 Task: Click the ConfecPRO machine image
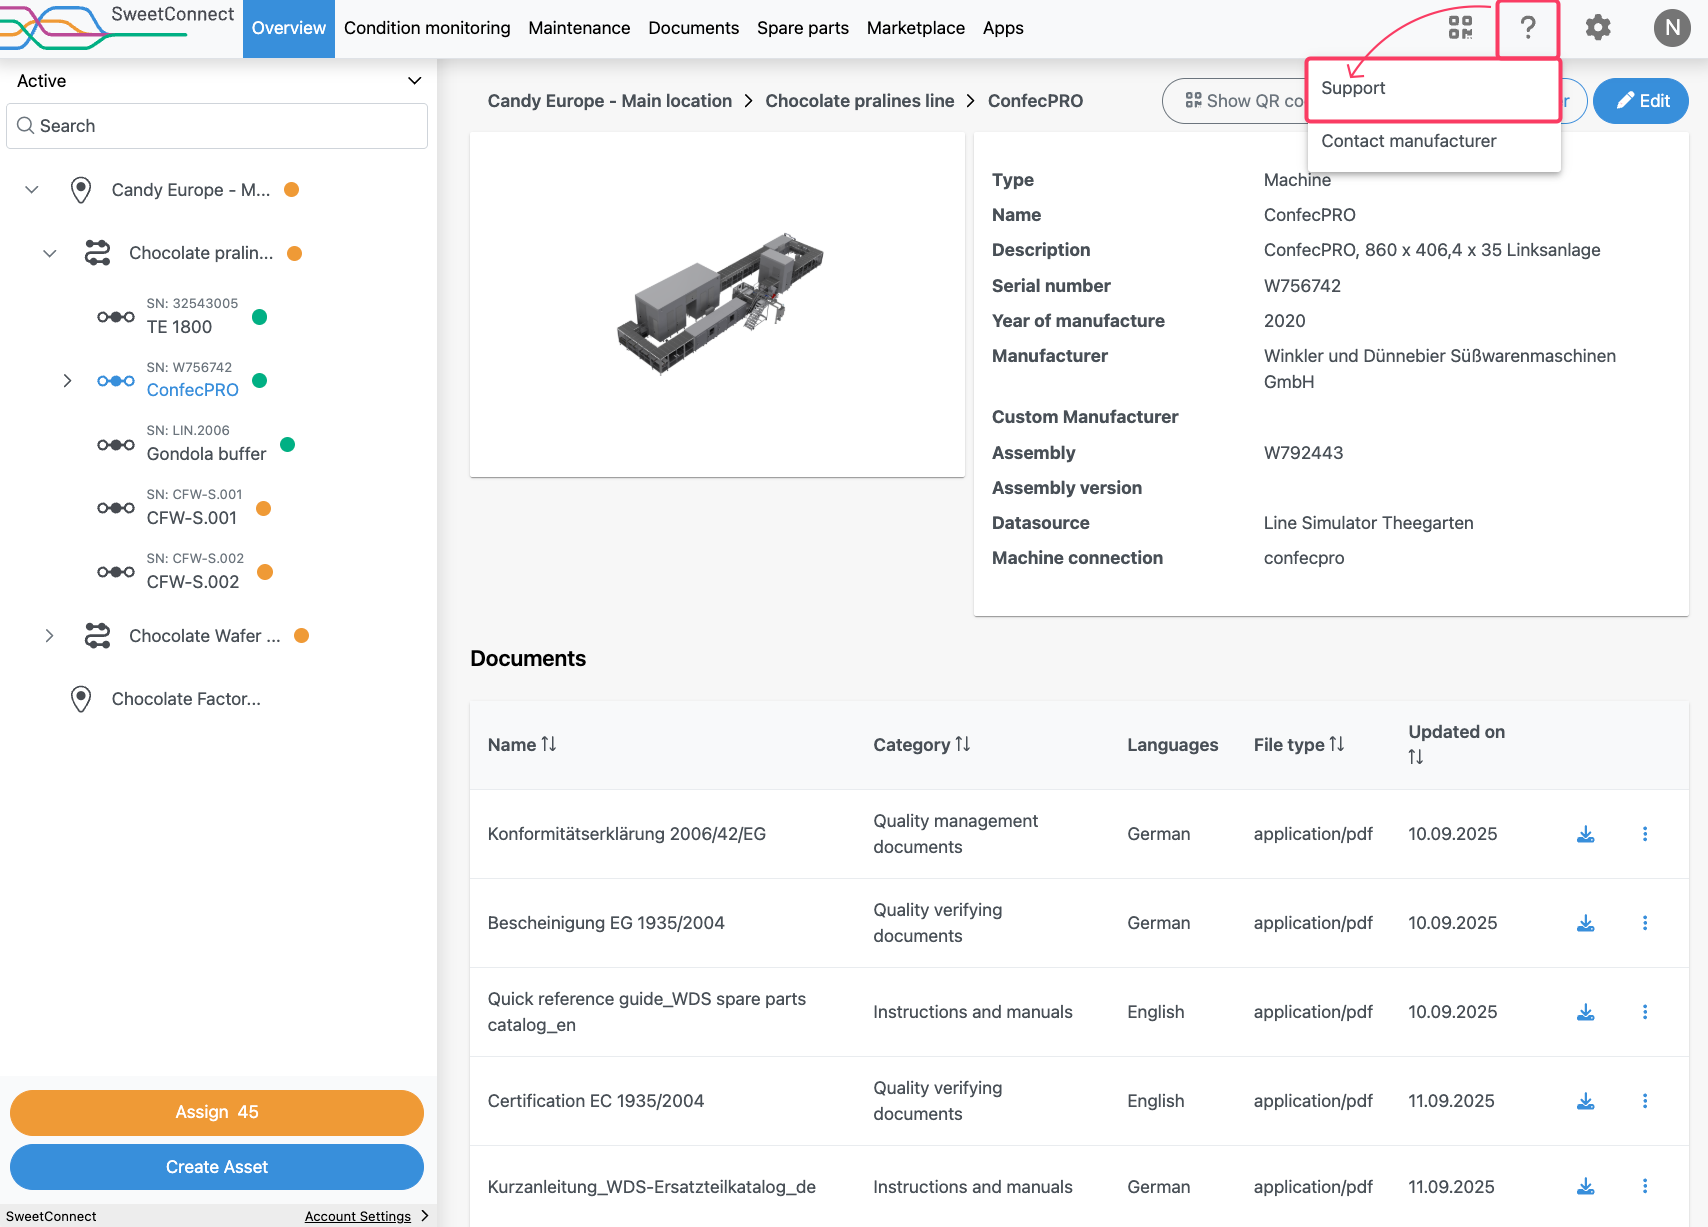pyautogui.click(x=719, y=303)
